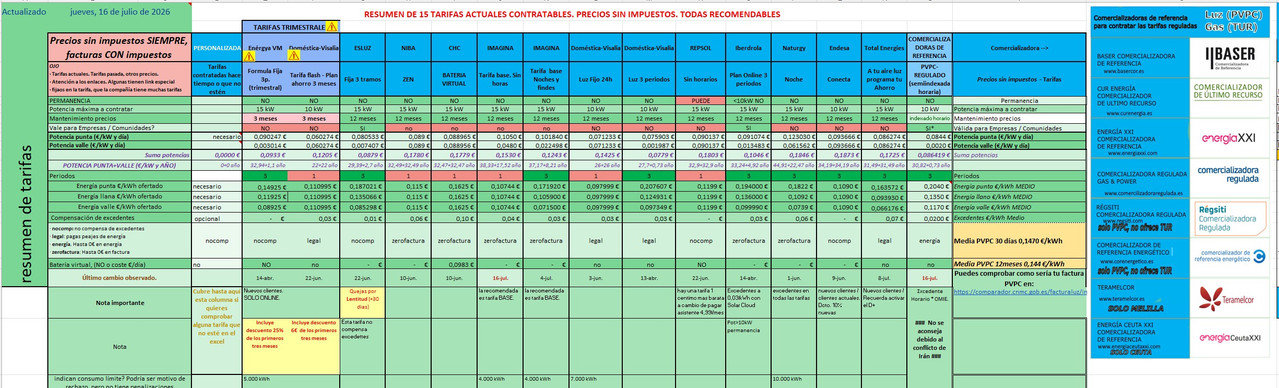
Task: Select the 'Naturgy' column header
Action: tap(794, 47)
